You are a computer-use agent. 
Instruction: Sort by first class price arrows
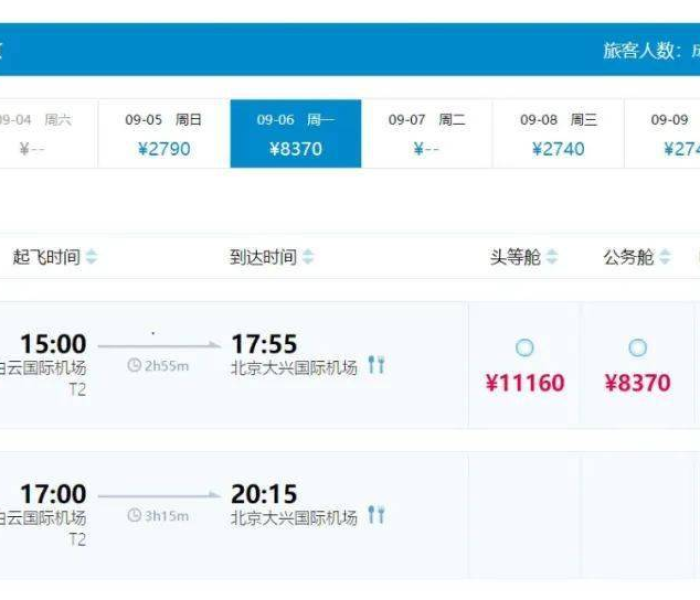coord(552,258)
